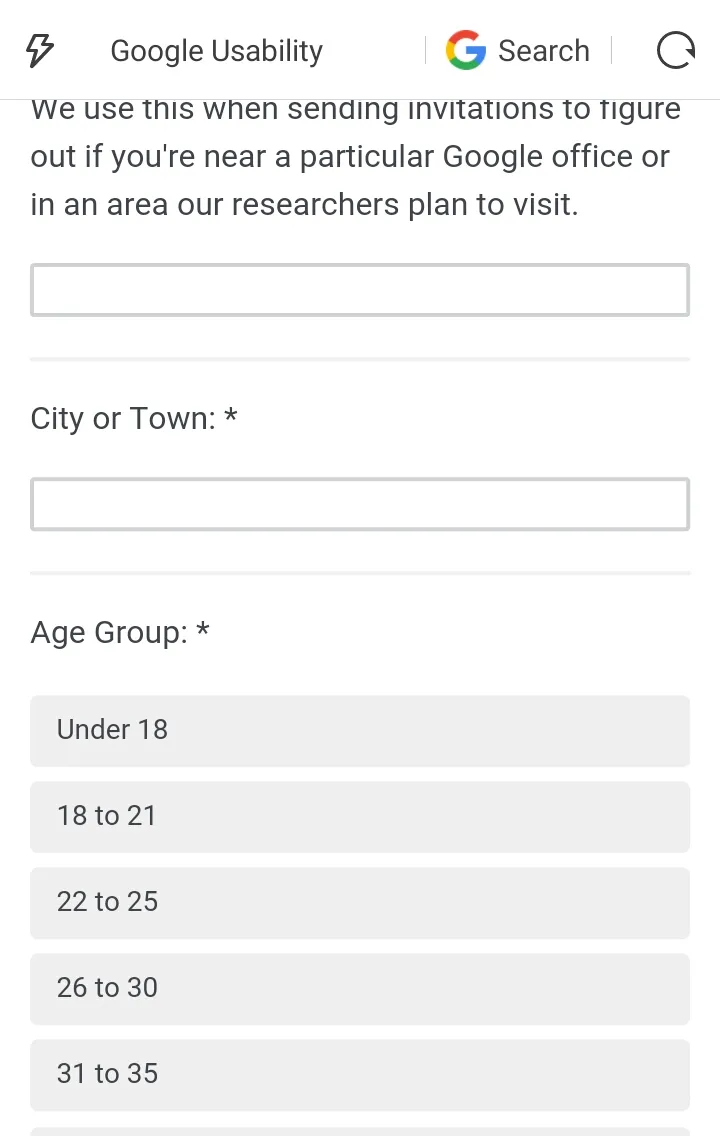Click the divider line above Age Group
The image size is (720, 1136).
click(x=360, y=573)
